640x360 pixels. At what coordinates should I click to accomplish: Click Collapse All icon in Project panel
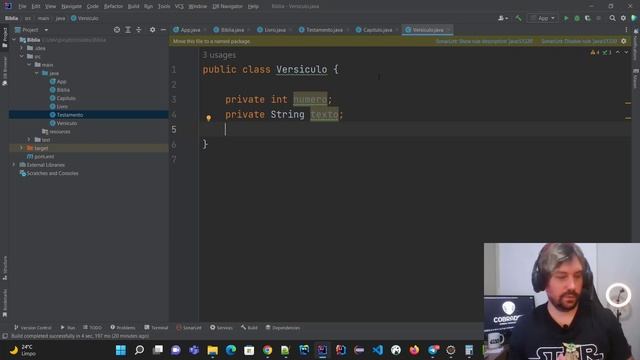tap(139, 30)
